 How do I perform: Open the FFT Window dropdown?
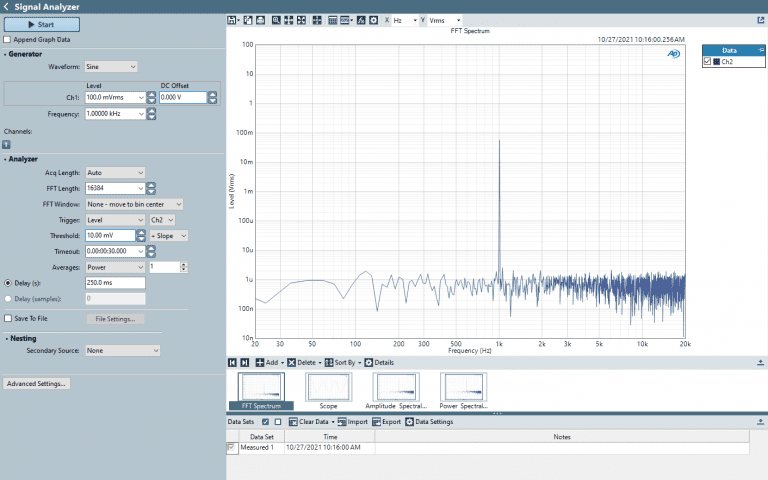135,204
